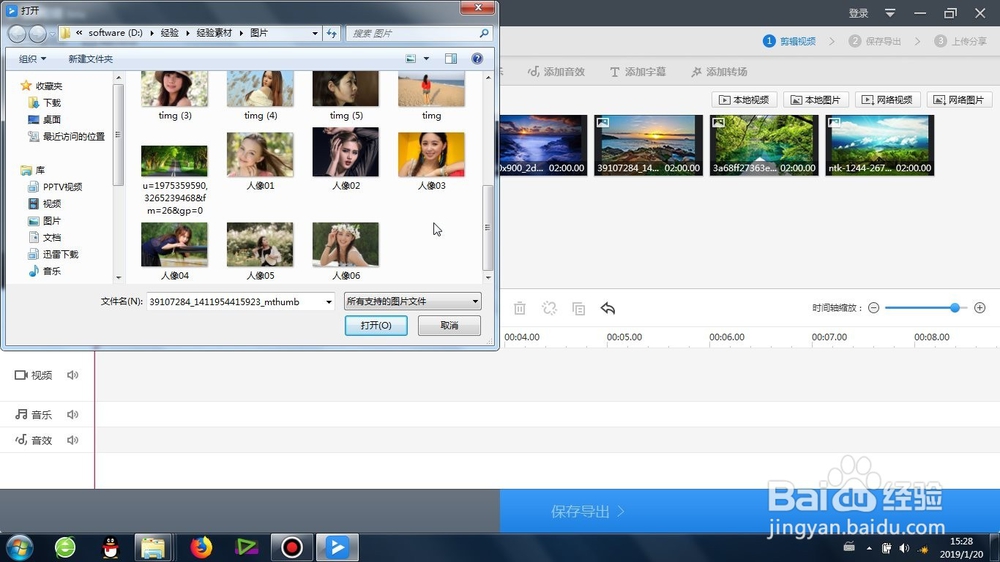This screenshot has width=1000, height=562.
Task: Open help via question mark icon
Action: point(477,59)
